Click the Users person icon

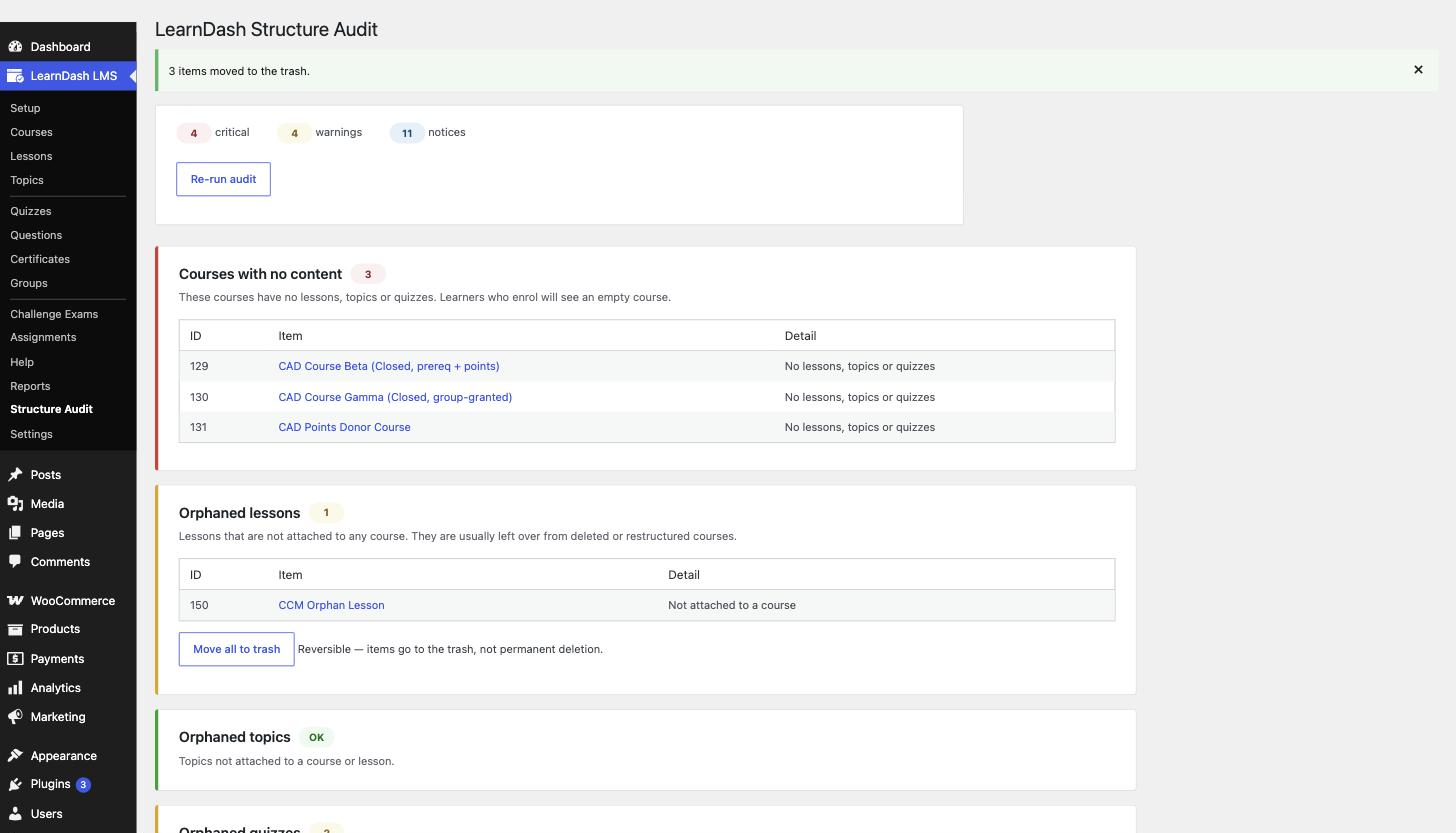(x=15, y=814)
